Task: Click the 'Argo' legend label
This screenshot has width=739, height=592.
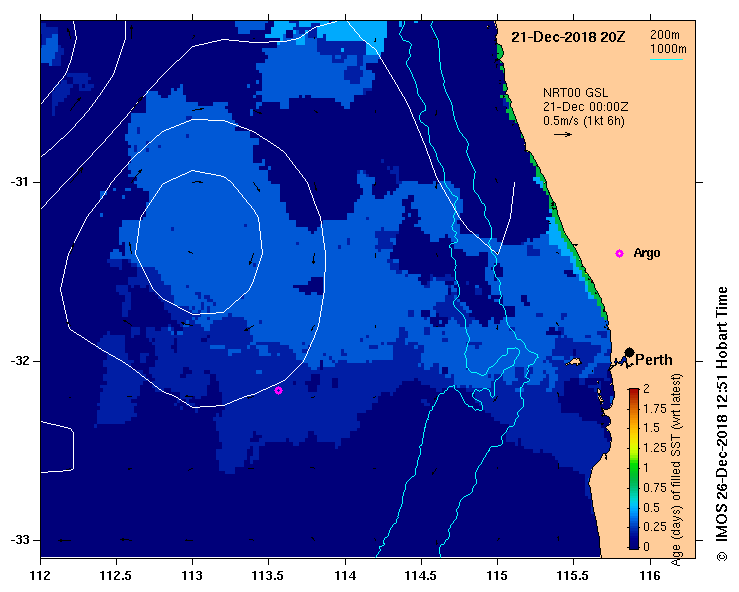Action: [647, 253]
